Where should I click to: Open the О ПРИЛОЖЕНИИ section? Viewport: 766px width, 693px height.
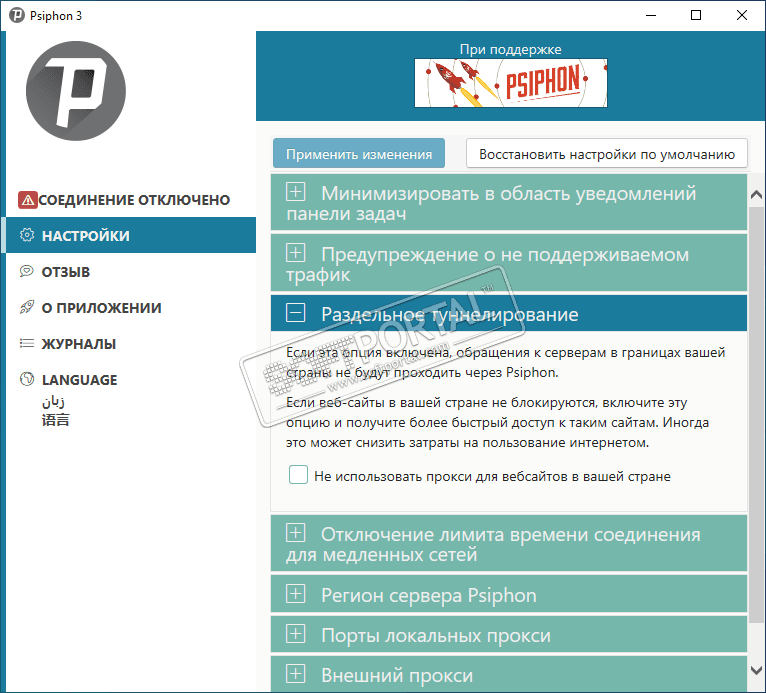click(x=131, y=308)
